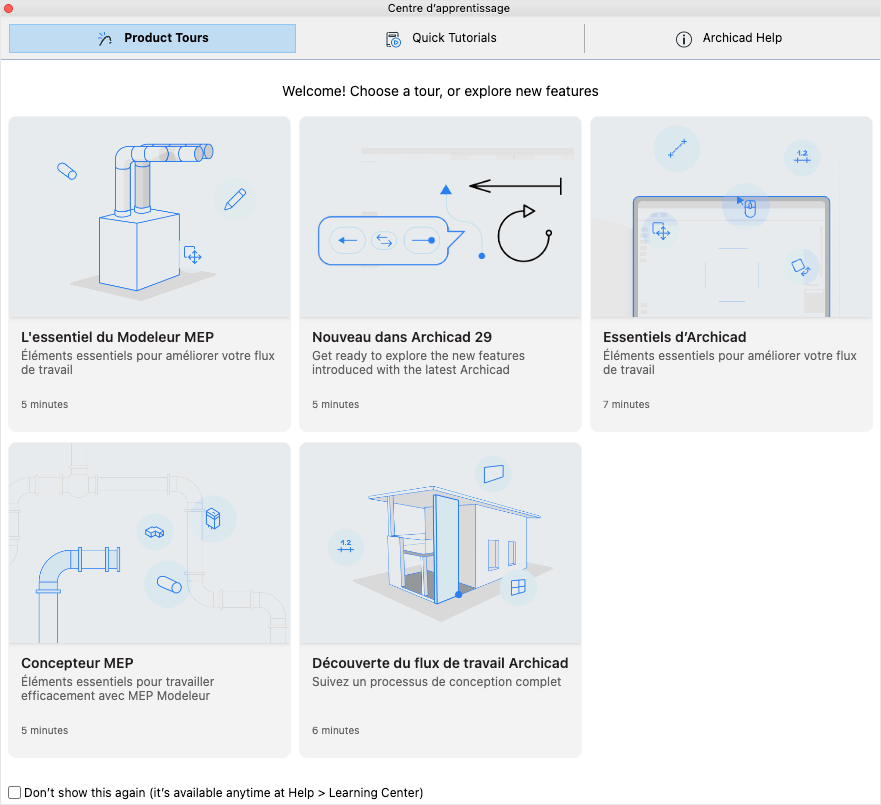Click the window icon beside the house
This screenshot has width=881, height=805.
pos(517,587)
